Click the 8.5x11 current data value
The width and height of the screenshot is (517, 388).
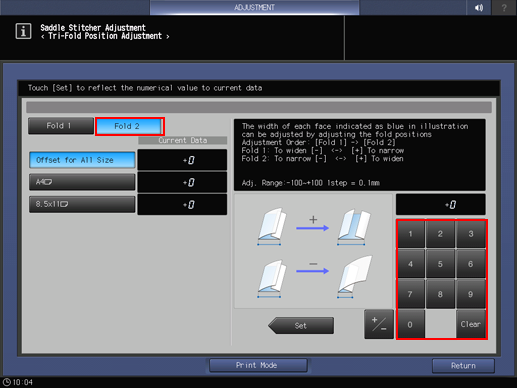tap(182, 204)
